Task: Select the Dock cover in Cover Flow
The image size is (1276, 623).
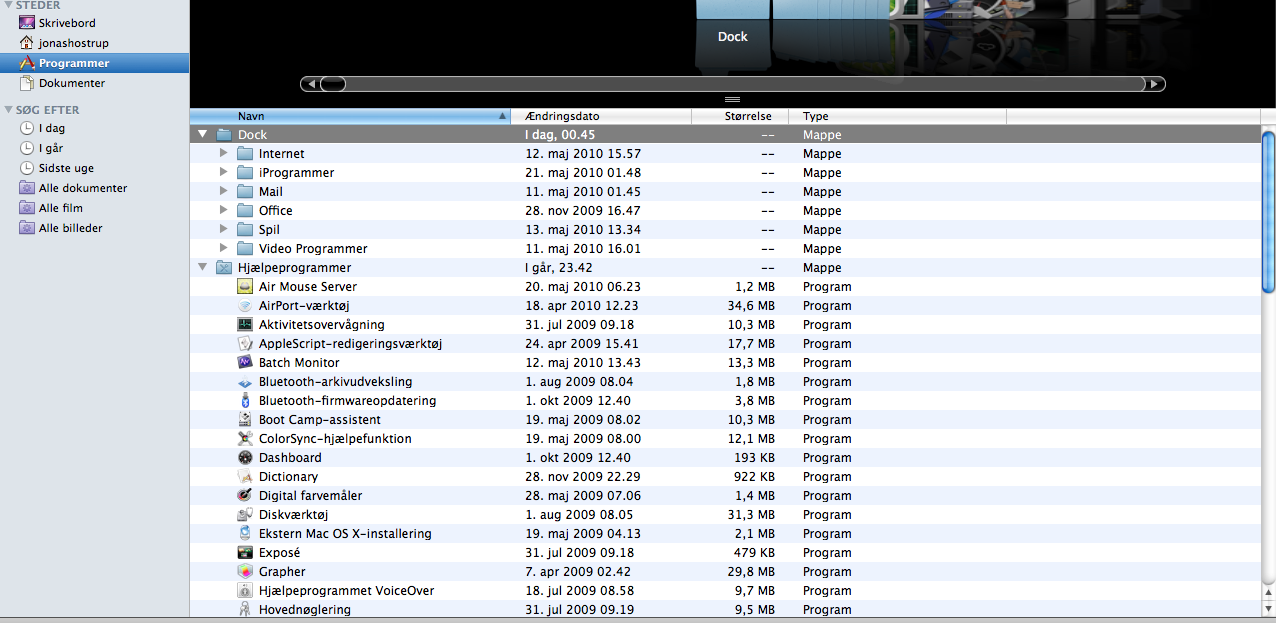Action: [x=733, y=12]
